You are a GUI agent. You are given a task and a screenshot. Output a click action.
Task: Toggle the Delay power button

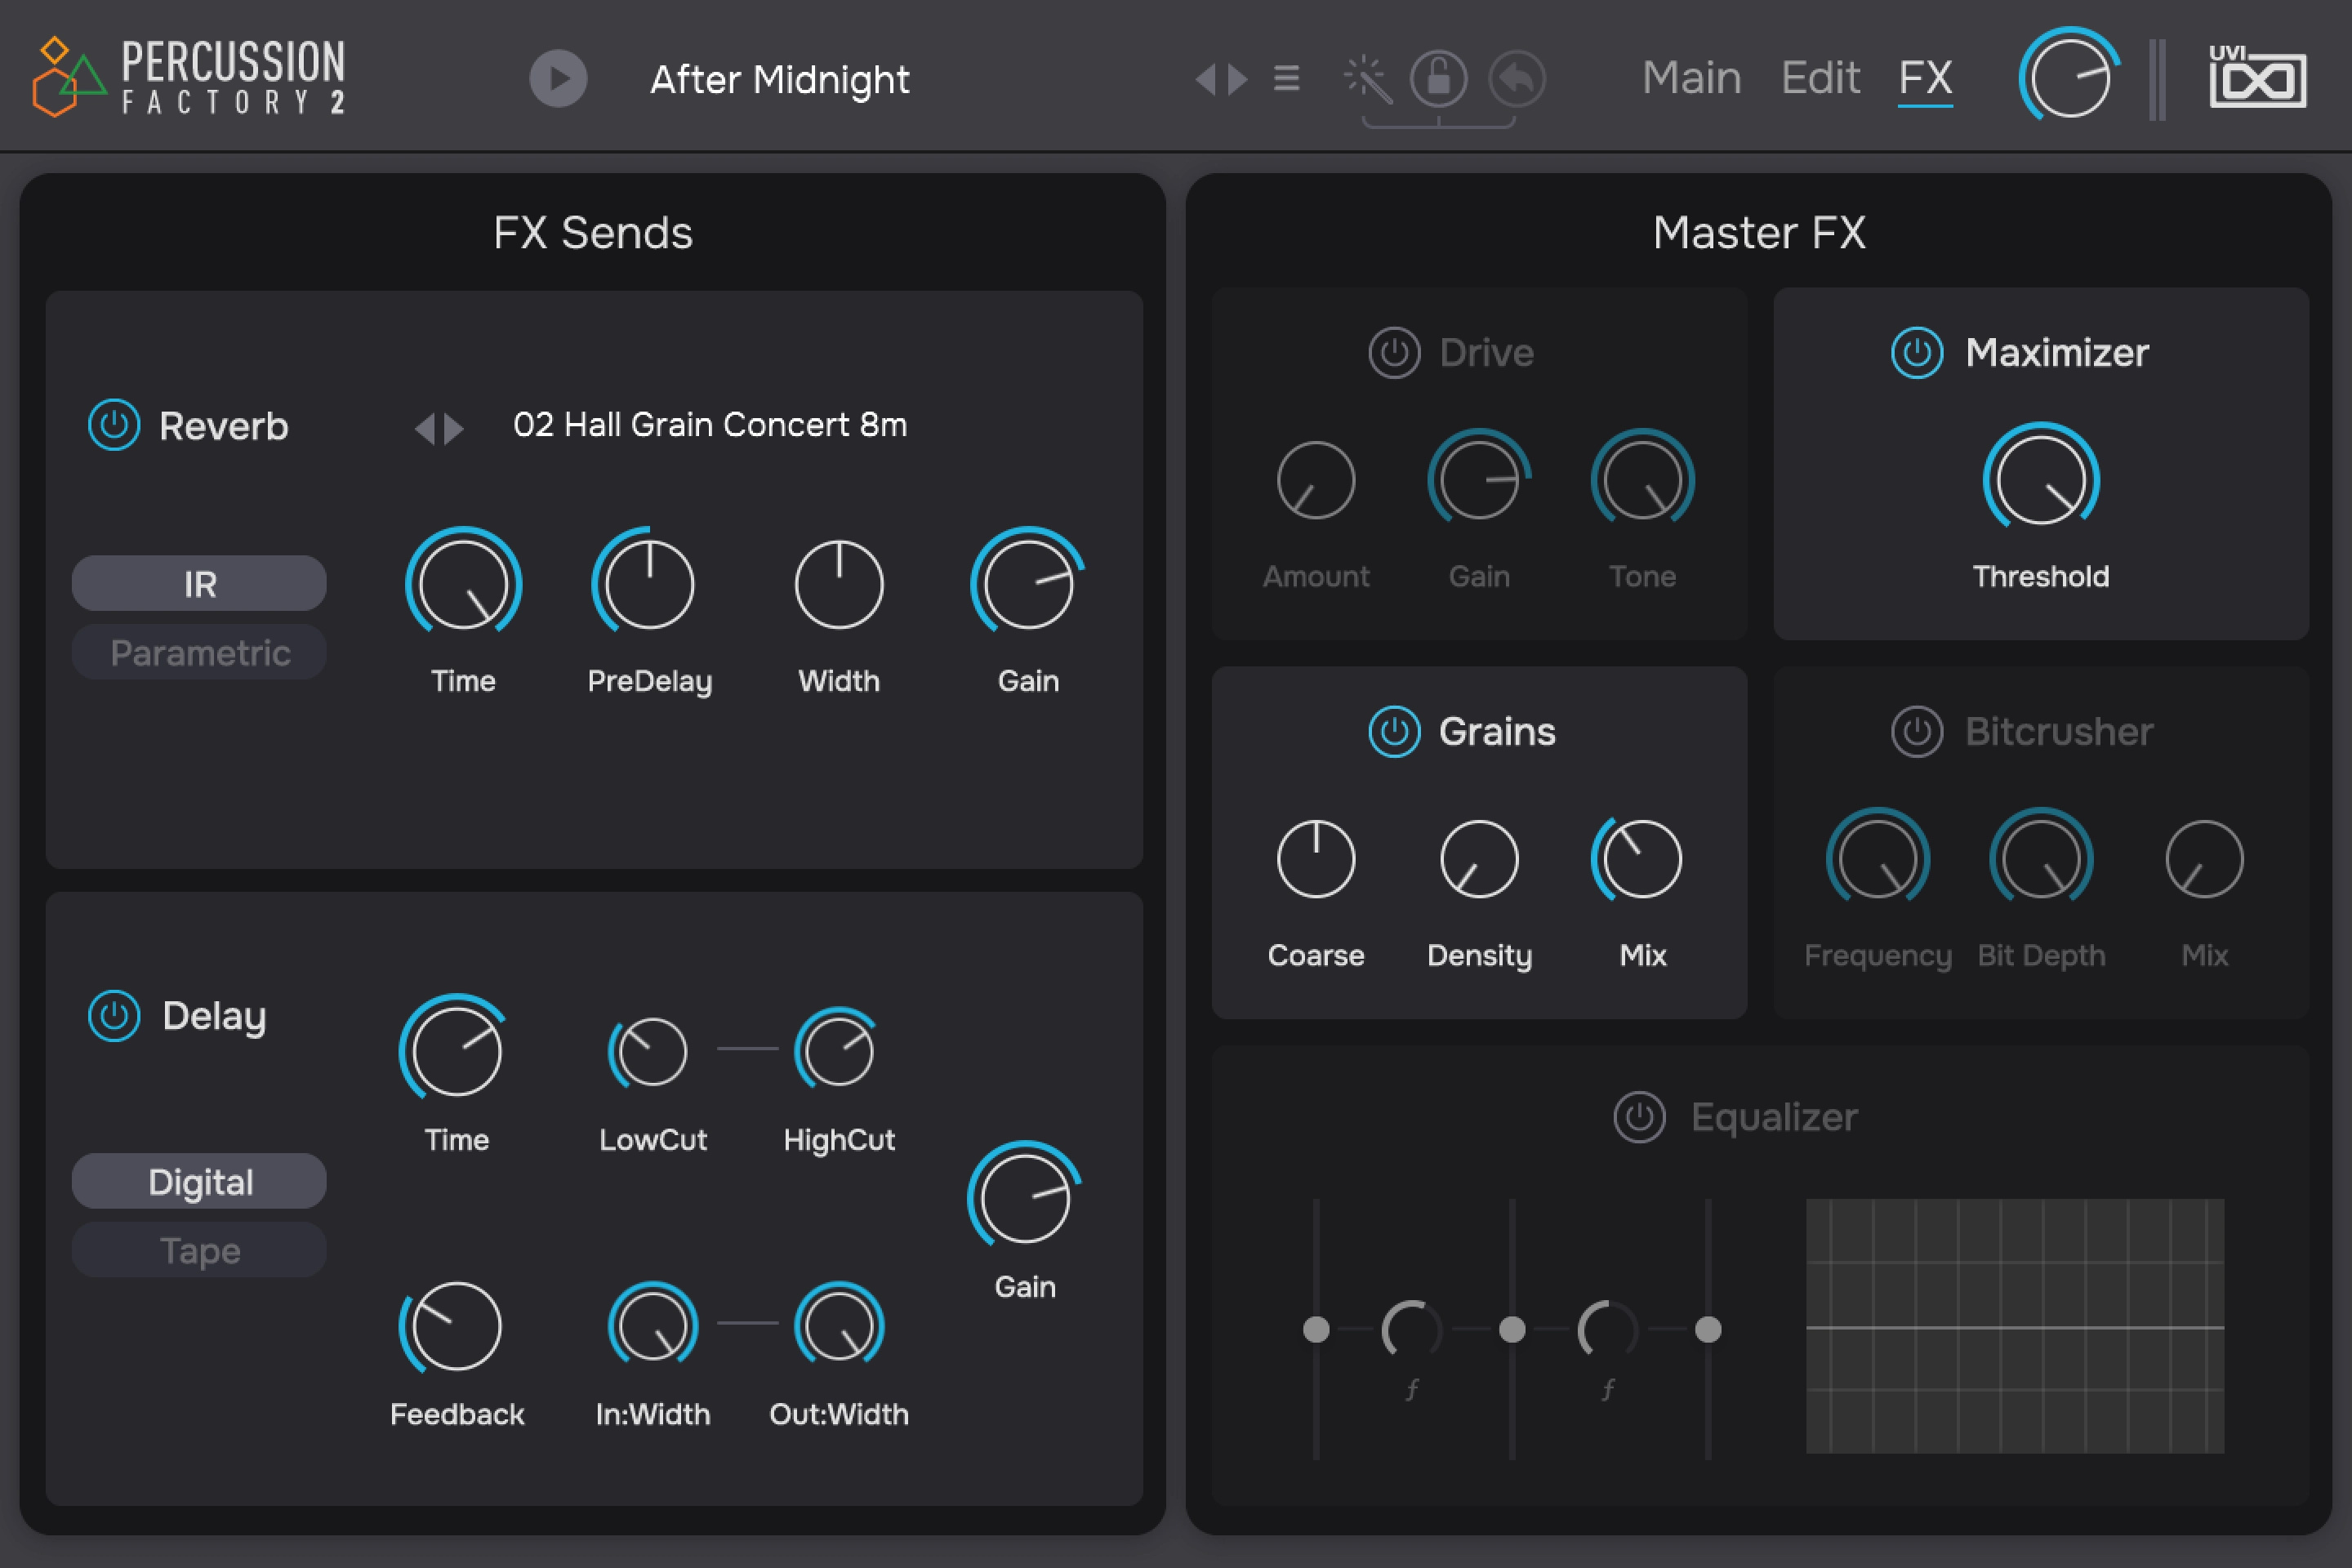click(114, 1016)
